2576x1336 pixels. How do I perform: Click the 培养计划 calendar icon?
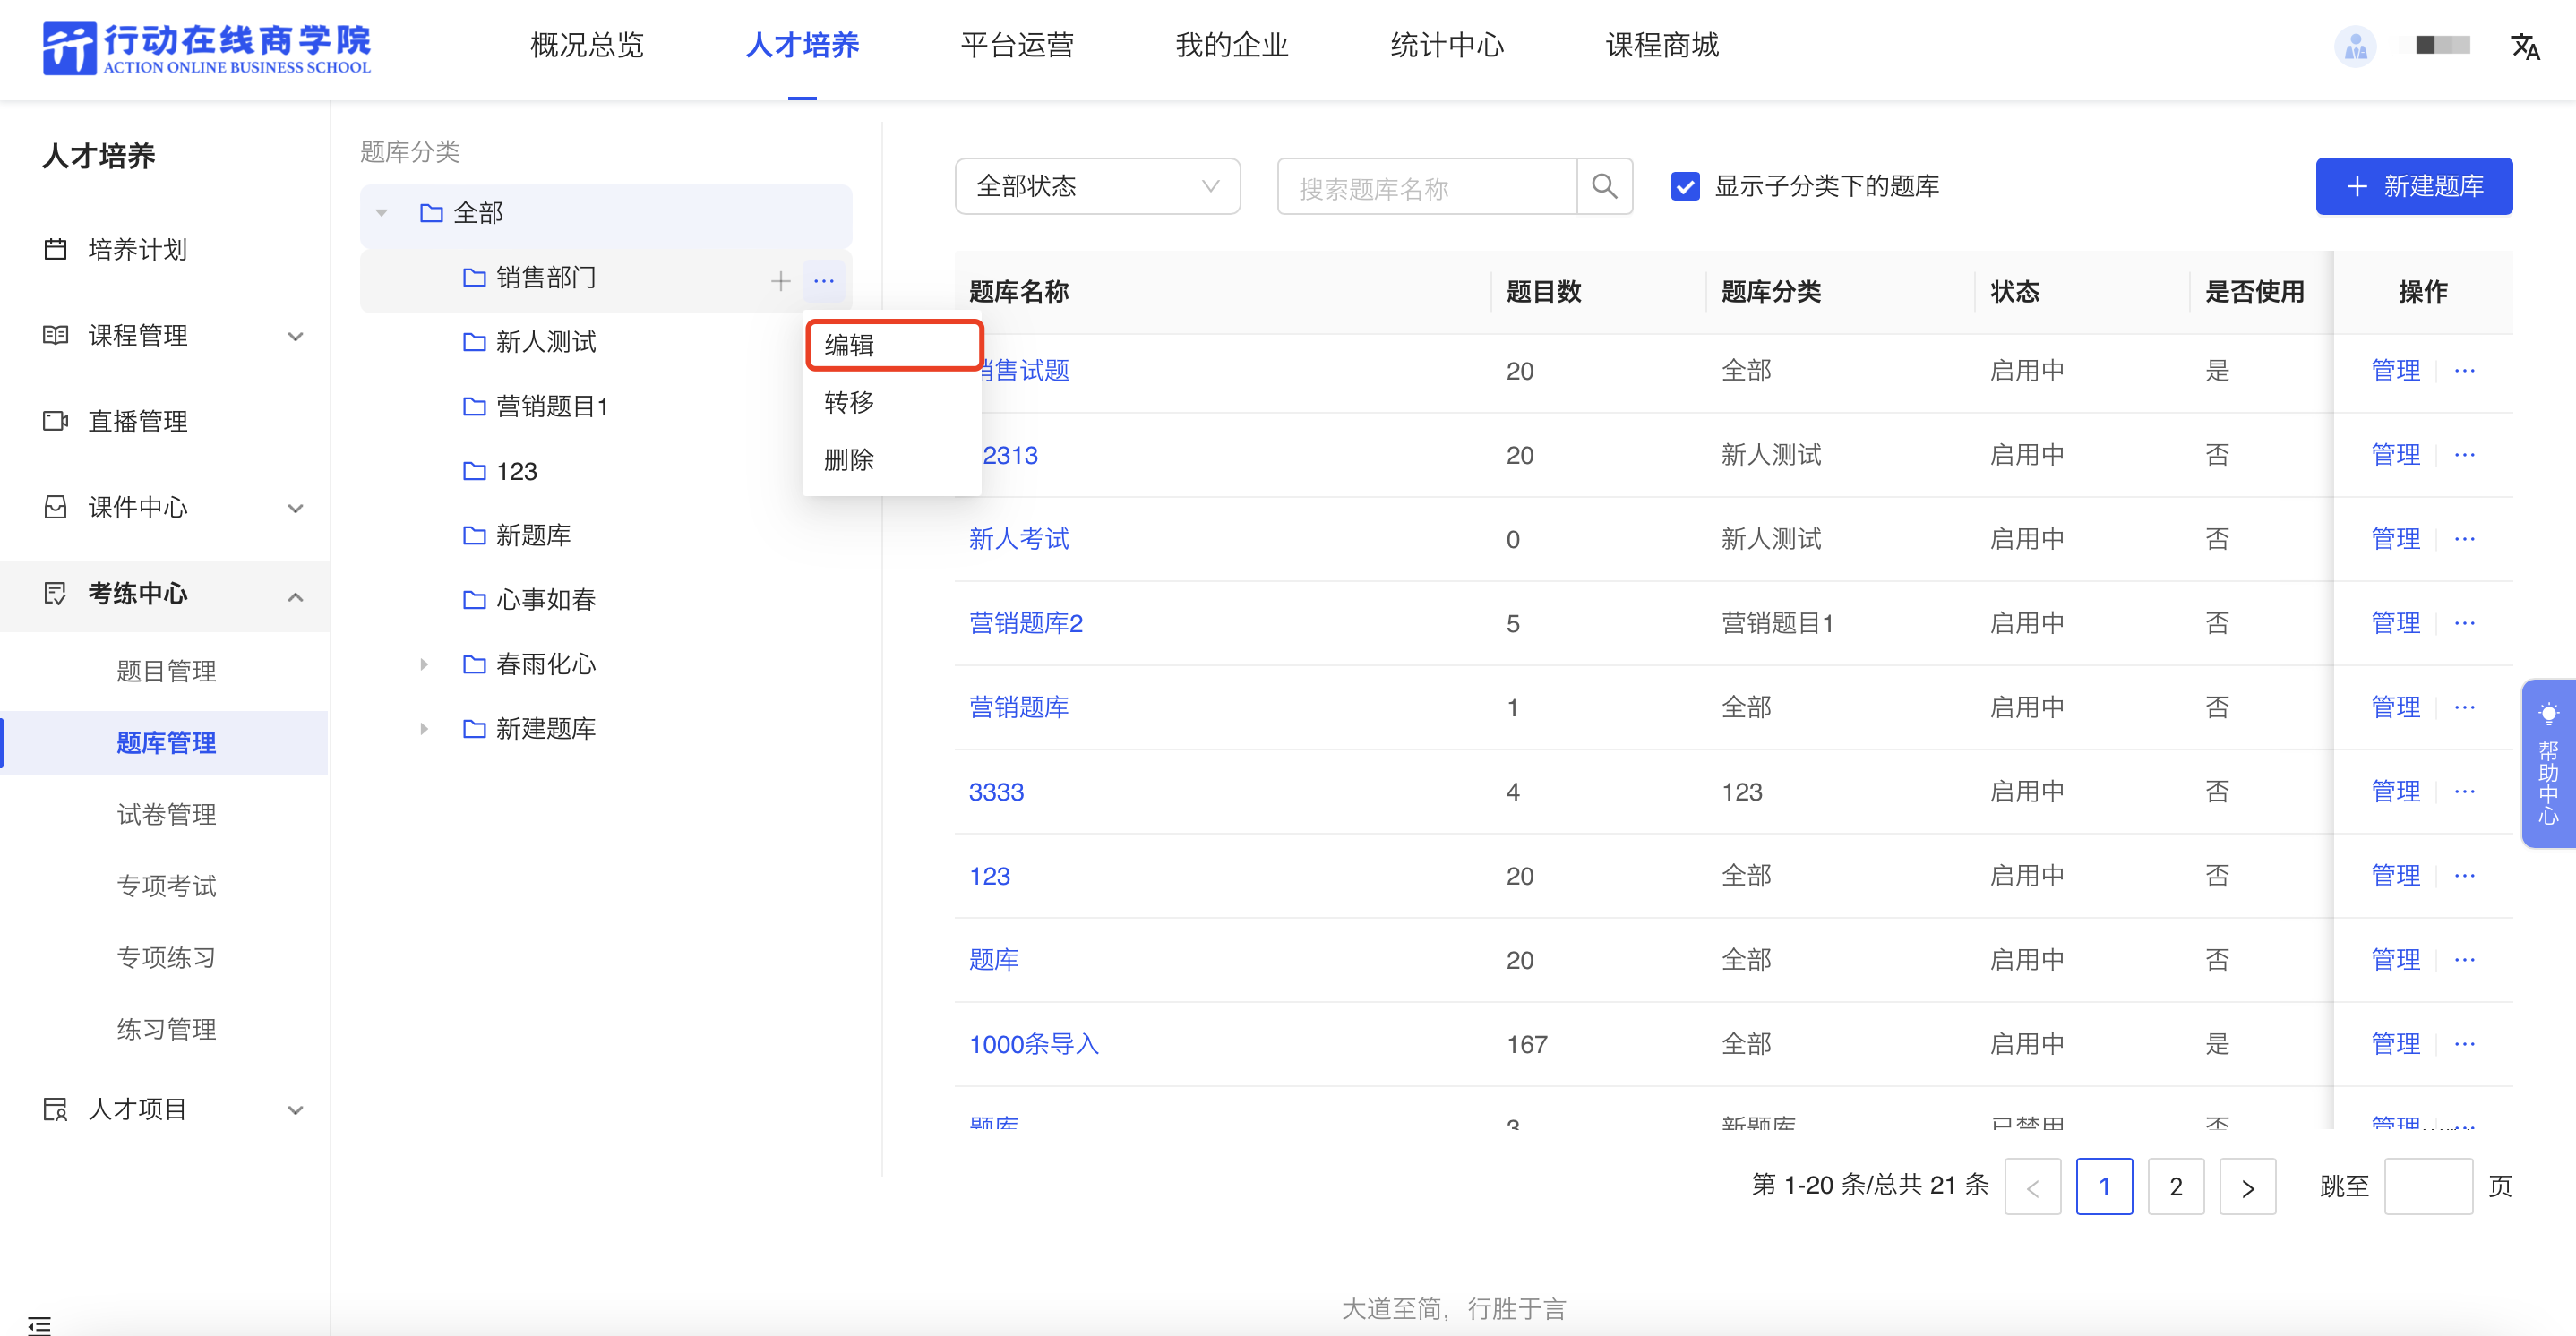coord(56,249)
